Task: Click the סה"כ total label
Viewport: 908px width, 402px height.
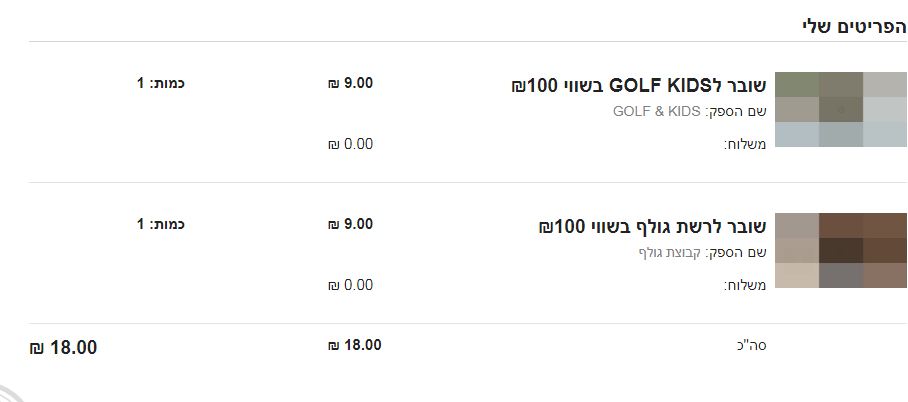Action: click(750, 346)
